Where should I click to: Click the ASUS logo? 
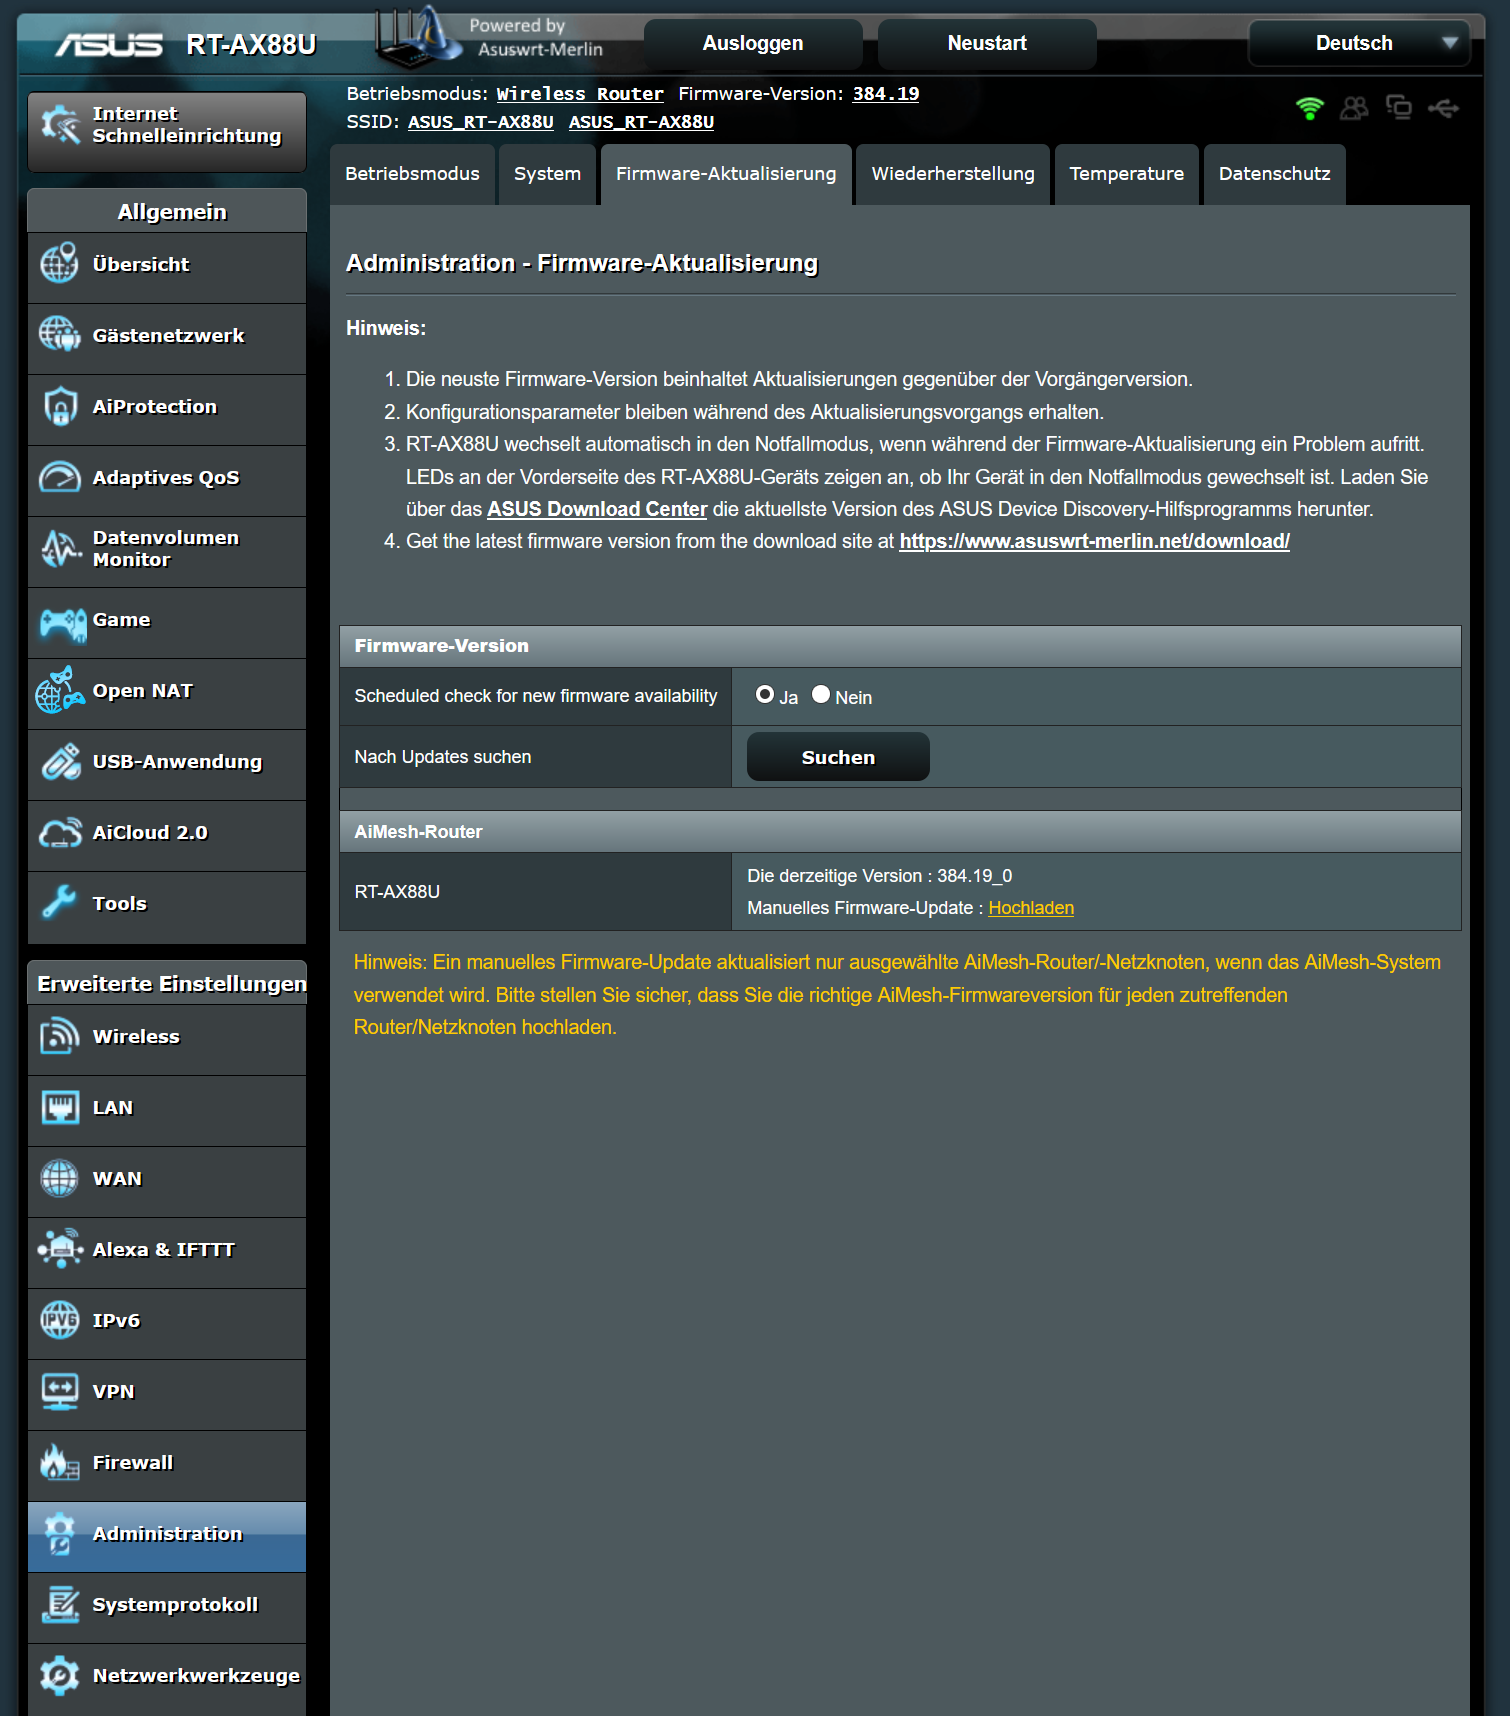pyautogui.click(x=108, y=45)
